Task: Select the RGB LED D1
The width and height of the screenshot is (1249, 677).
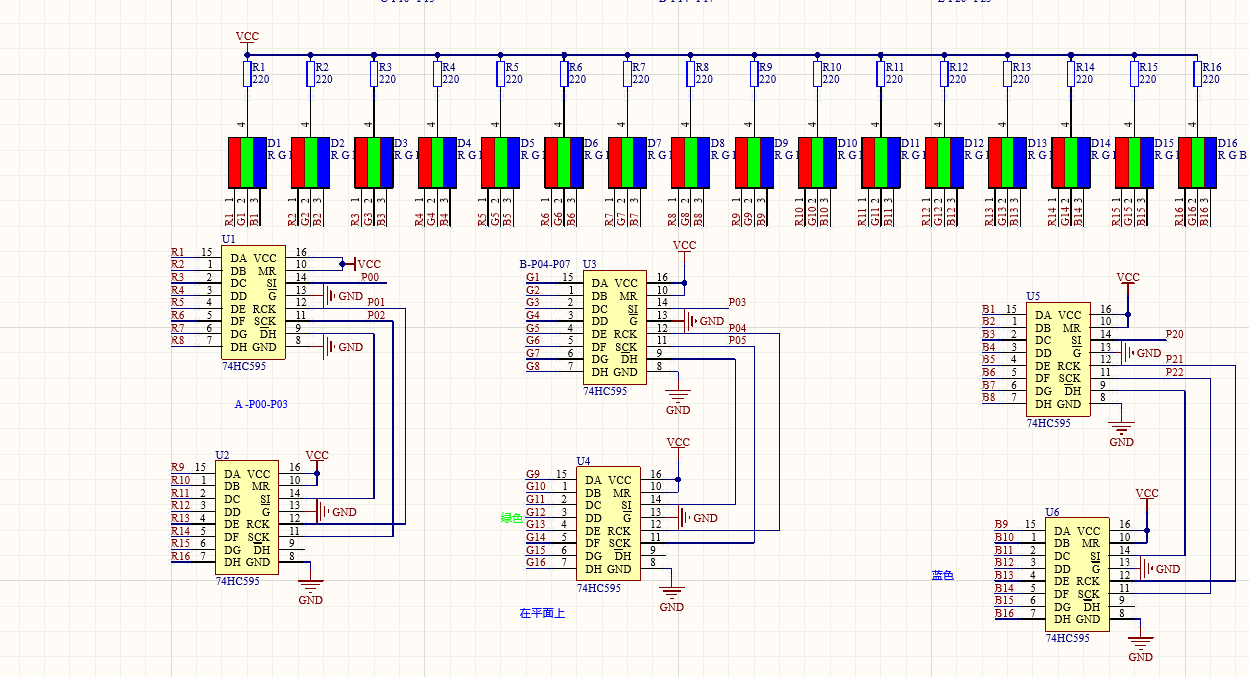Action: point(247,162)
